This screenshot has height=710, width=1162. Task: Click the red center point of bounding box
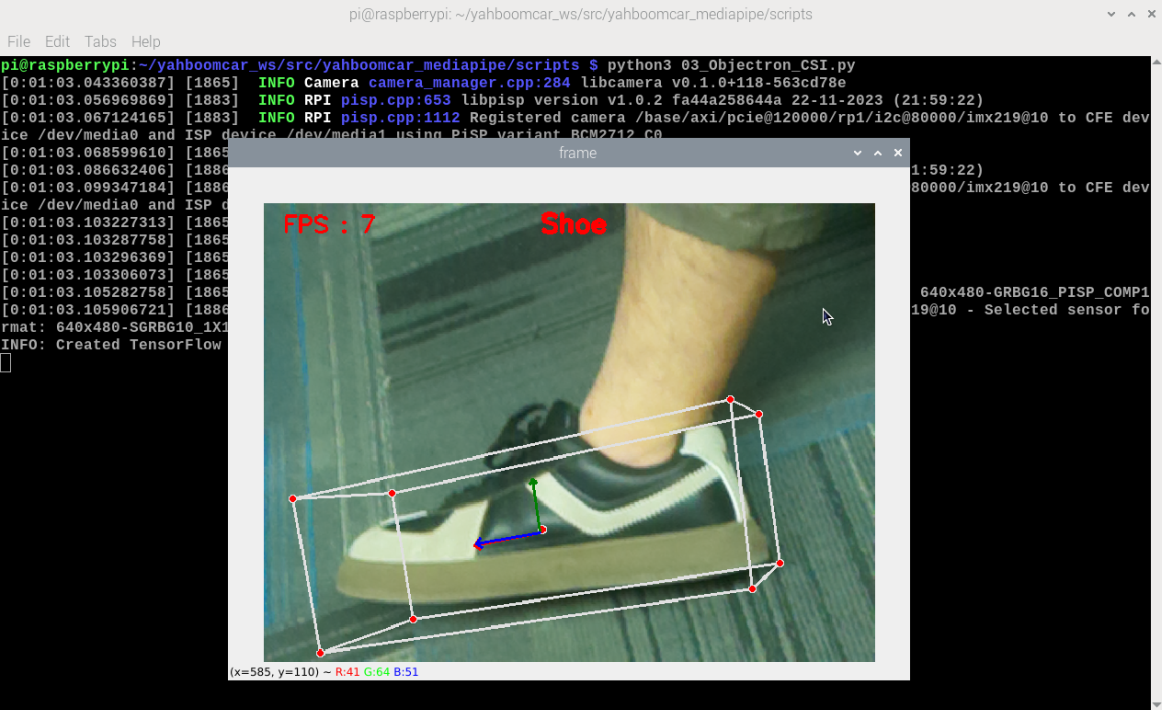click(543, 529)
